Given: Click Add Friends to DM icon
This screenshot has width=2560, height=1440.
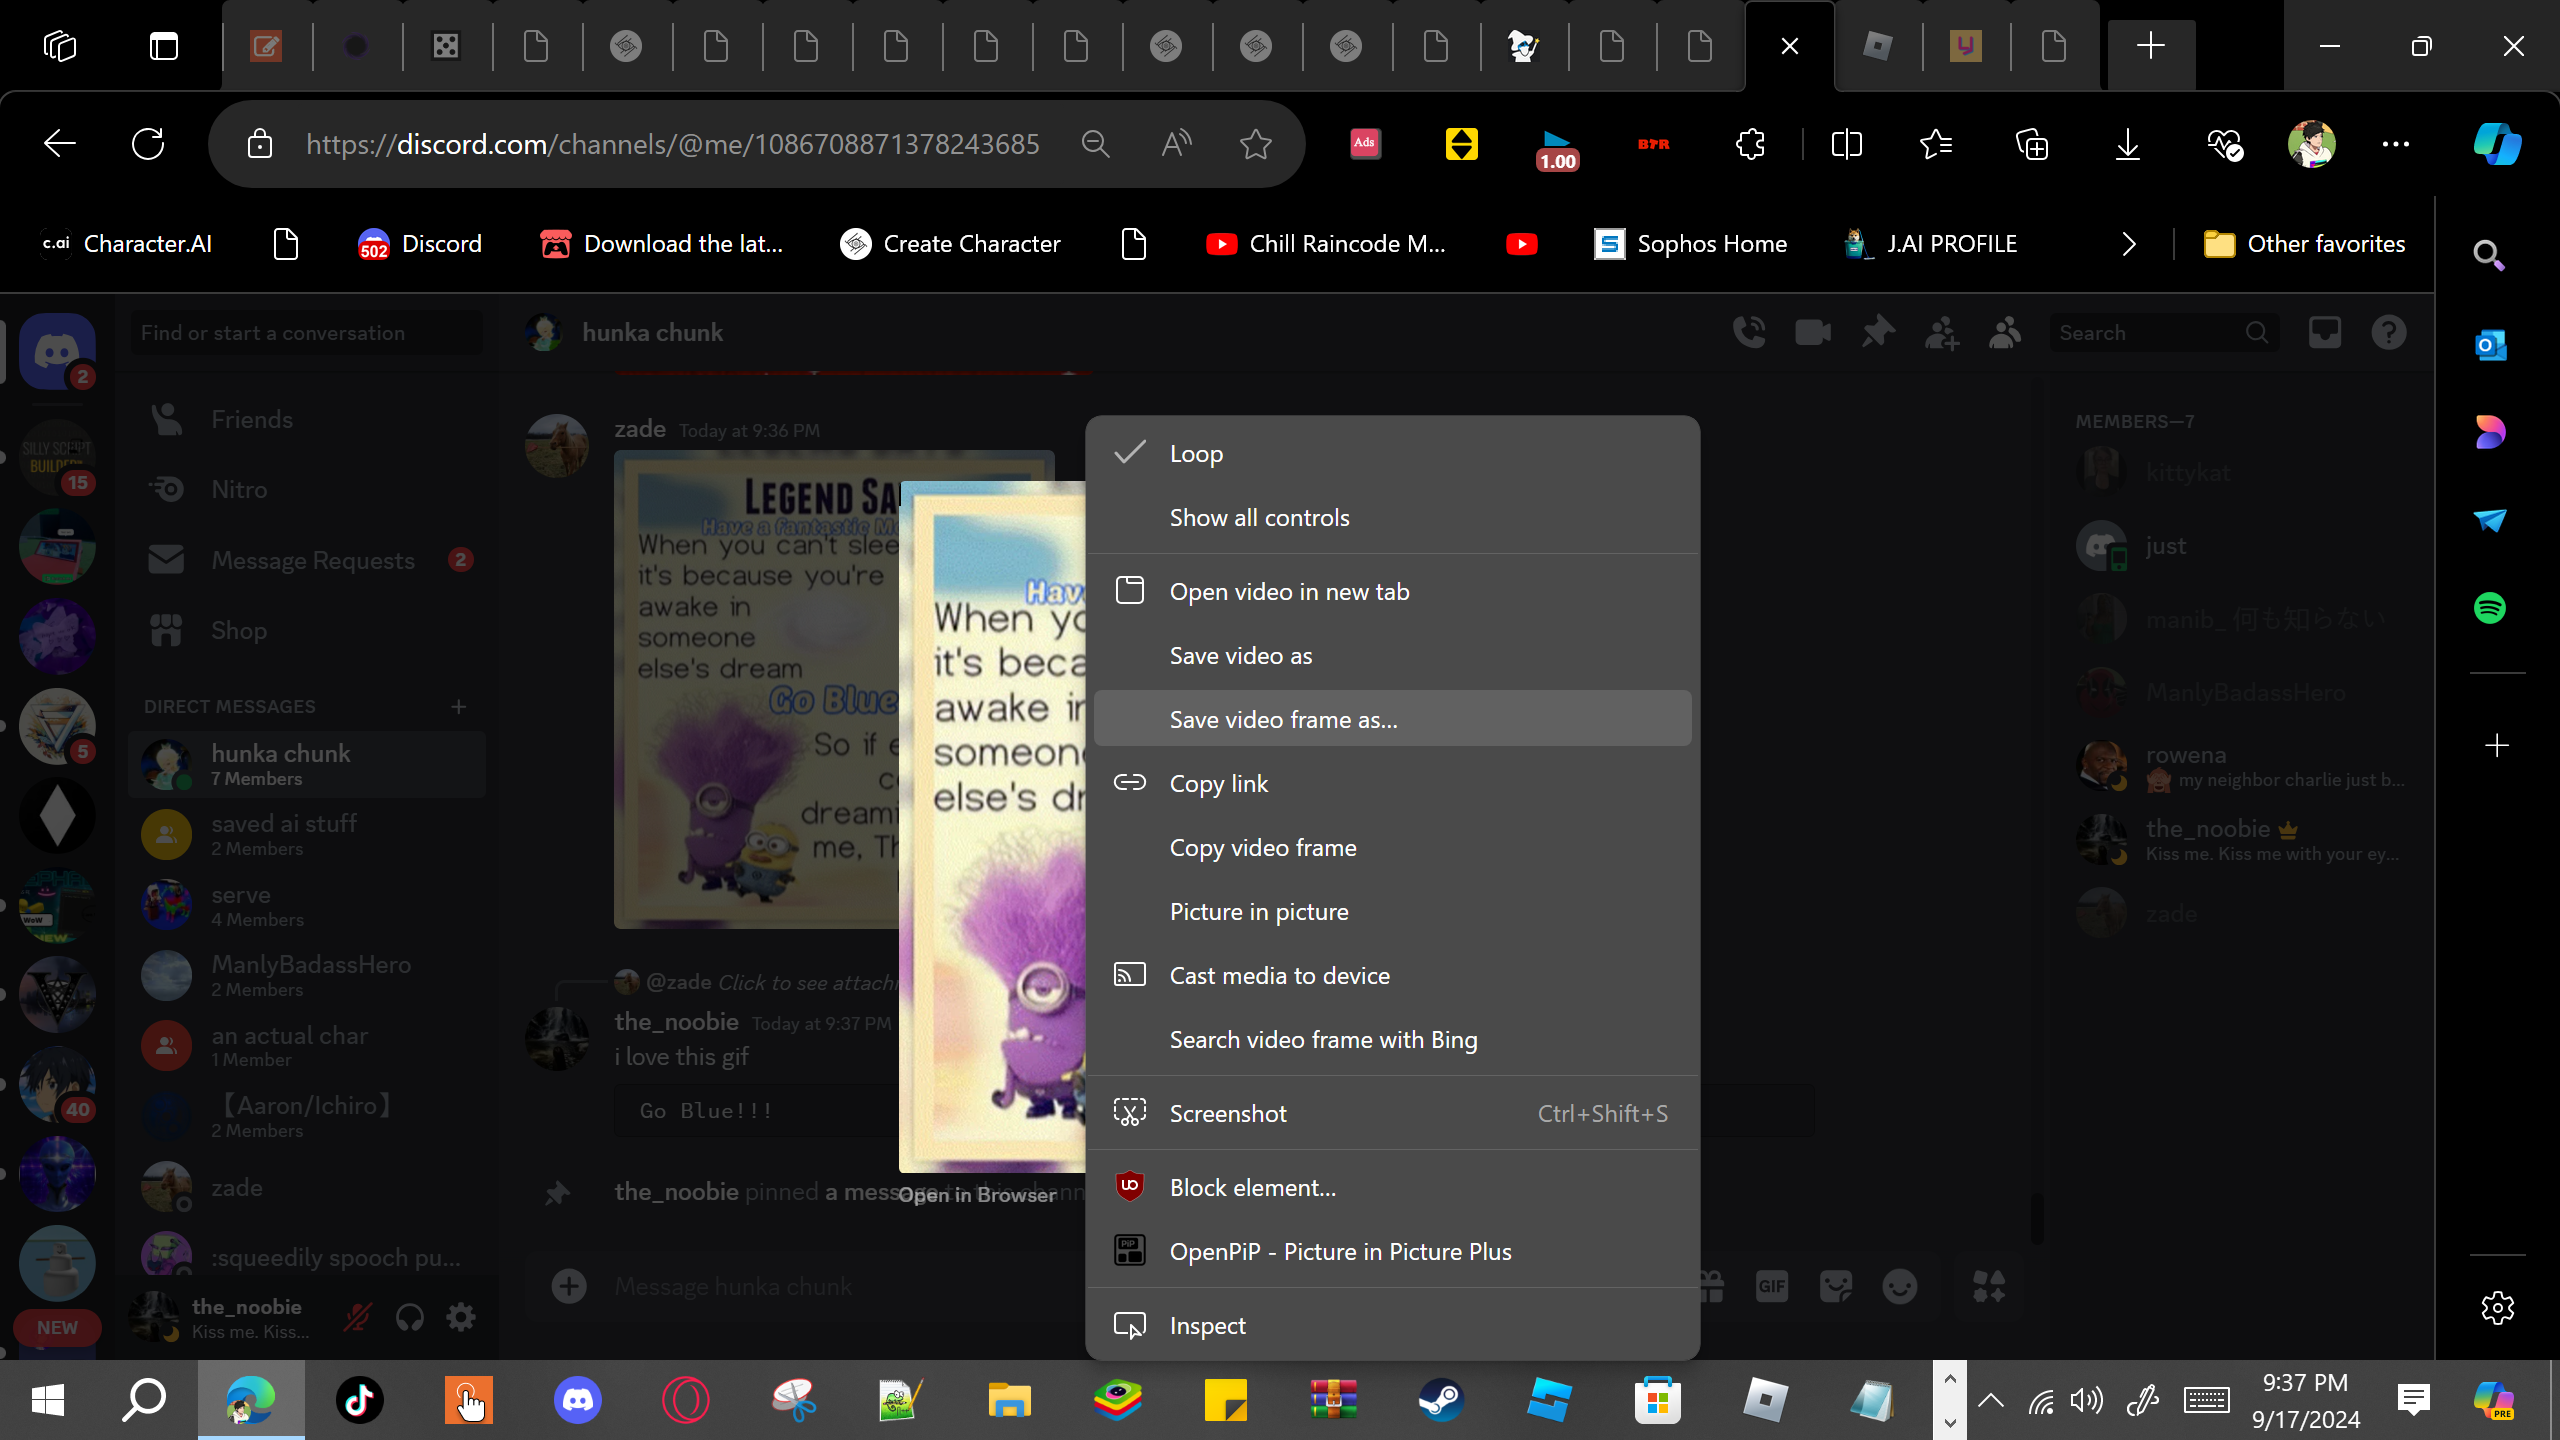Looking at the screenshot, I should (1941, 333).
